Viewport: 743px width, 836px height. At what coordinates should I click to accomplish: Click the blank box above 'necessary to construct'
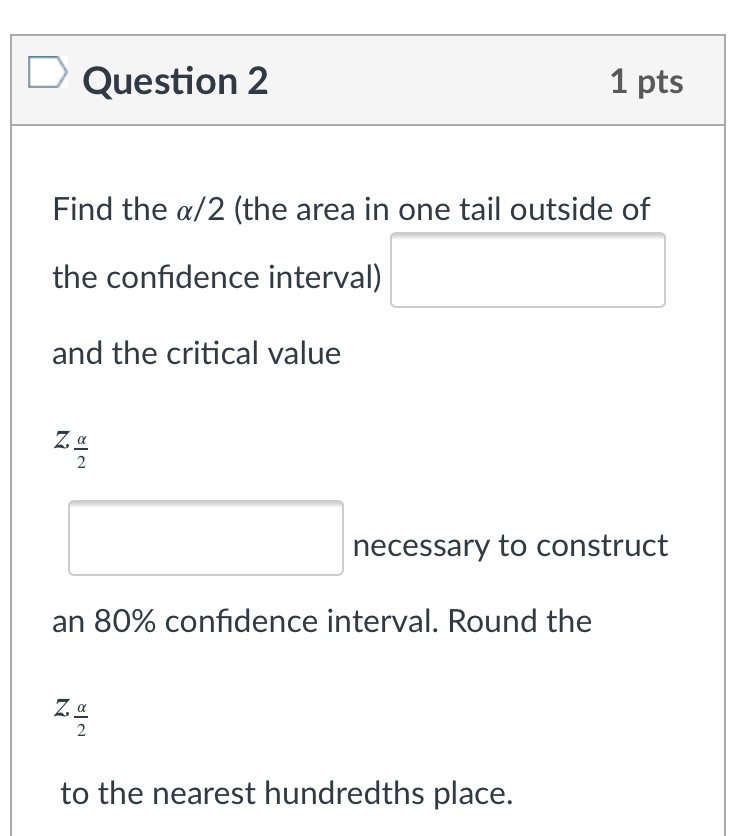coord(205,538)
